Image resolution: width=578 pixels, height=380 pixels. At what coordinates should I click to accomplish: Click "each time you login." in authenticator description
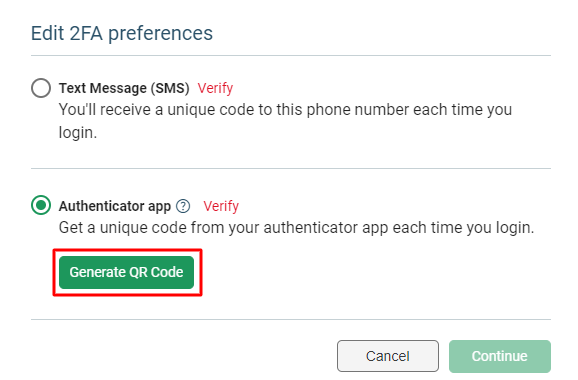pos(463,228)
